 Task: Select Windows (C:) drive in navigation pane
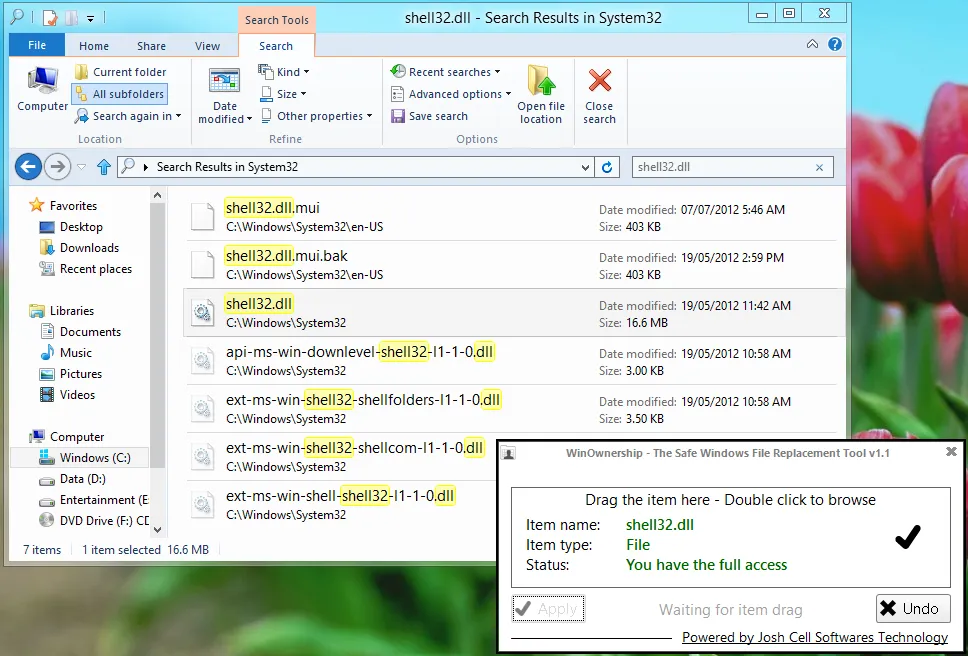(x=95, y=458)
